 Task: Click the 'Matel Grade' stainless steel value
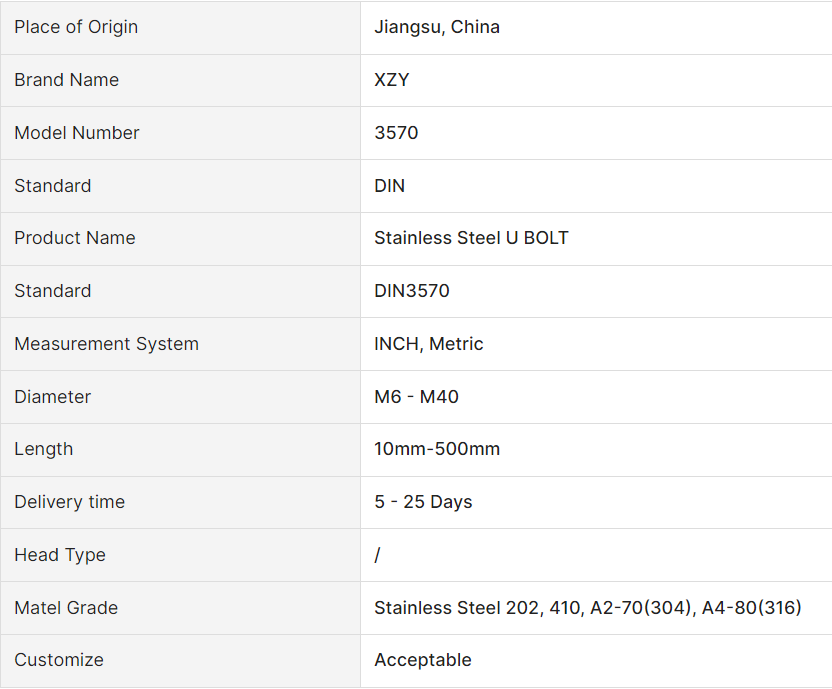[588, 608]
